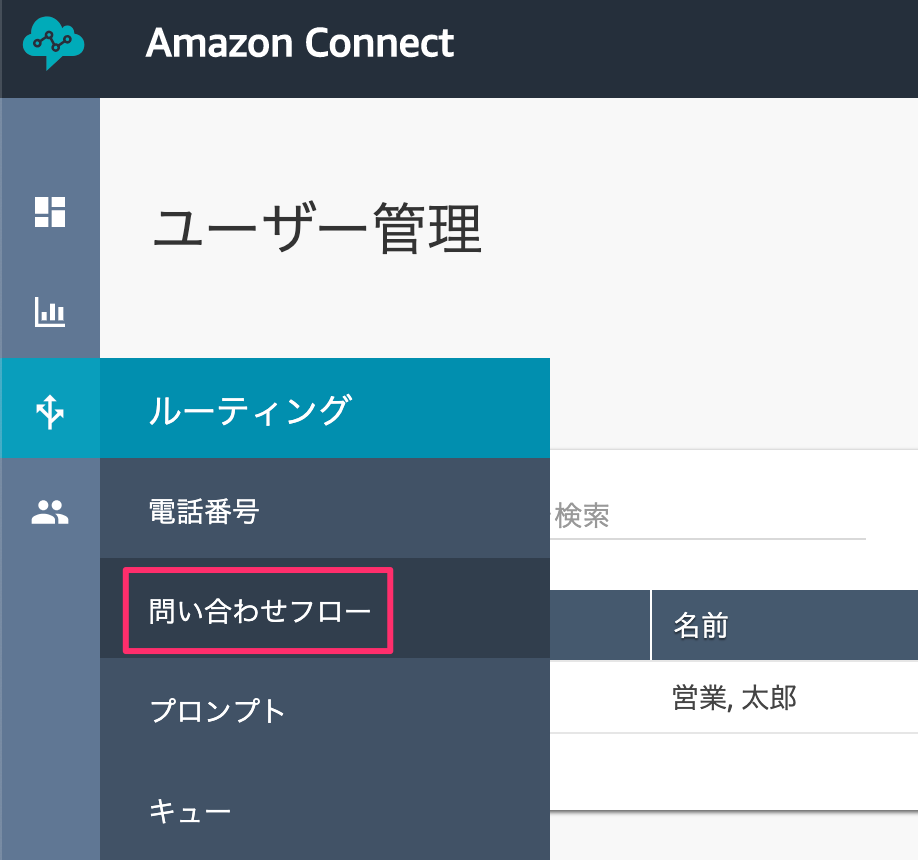
Task: Click the column header left of 名前
Action: (x=600, y=625)
